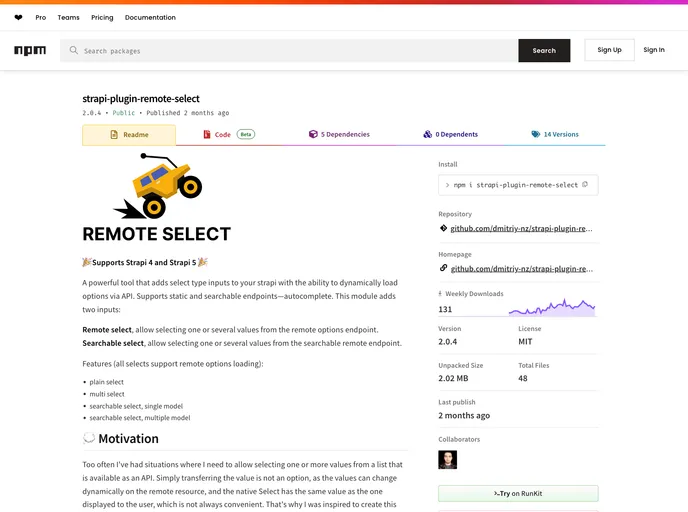Open the Teams menu item
Screen dimensions: 688x512
68,18
